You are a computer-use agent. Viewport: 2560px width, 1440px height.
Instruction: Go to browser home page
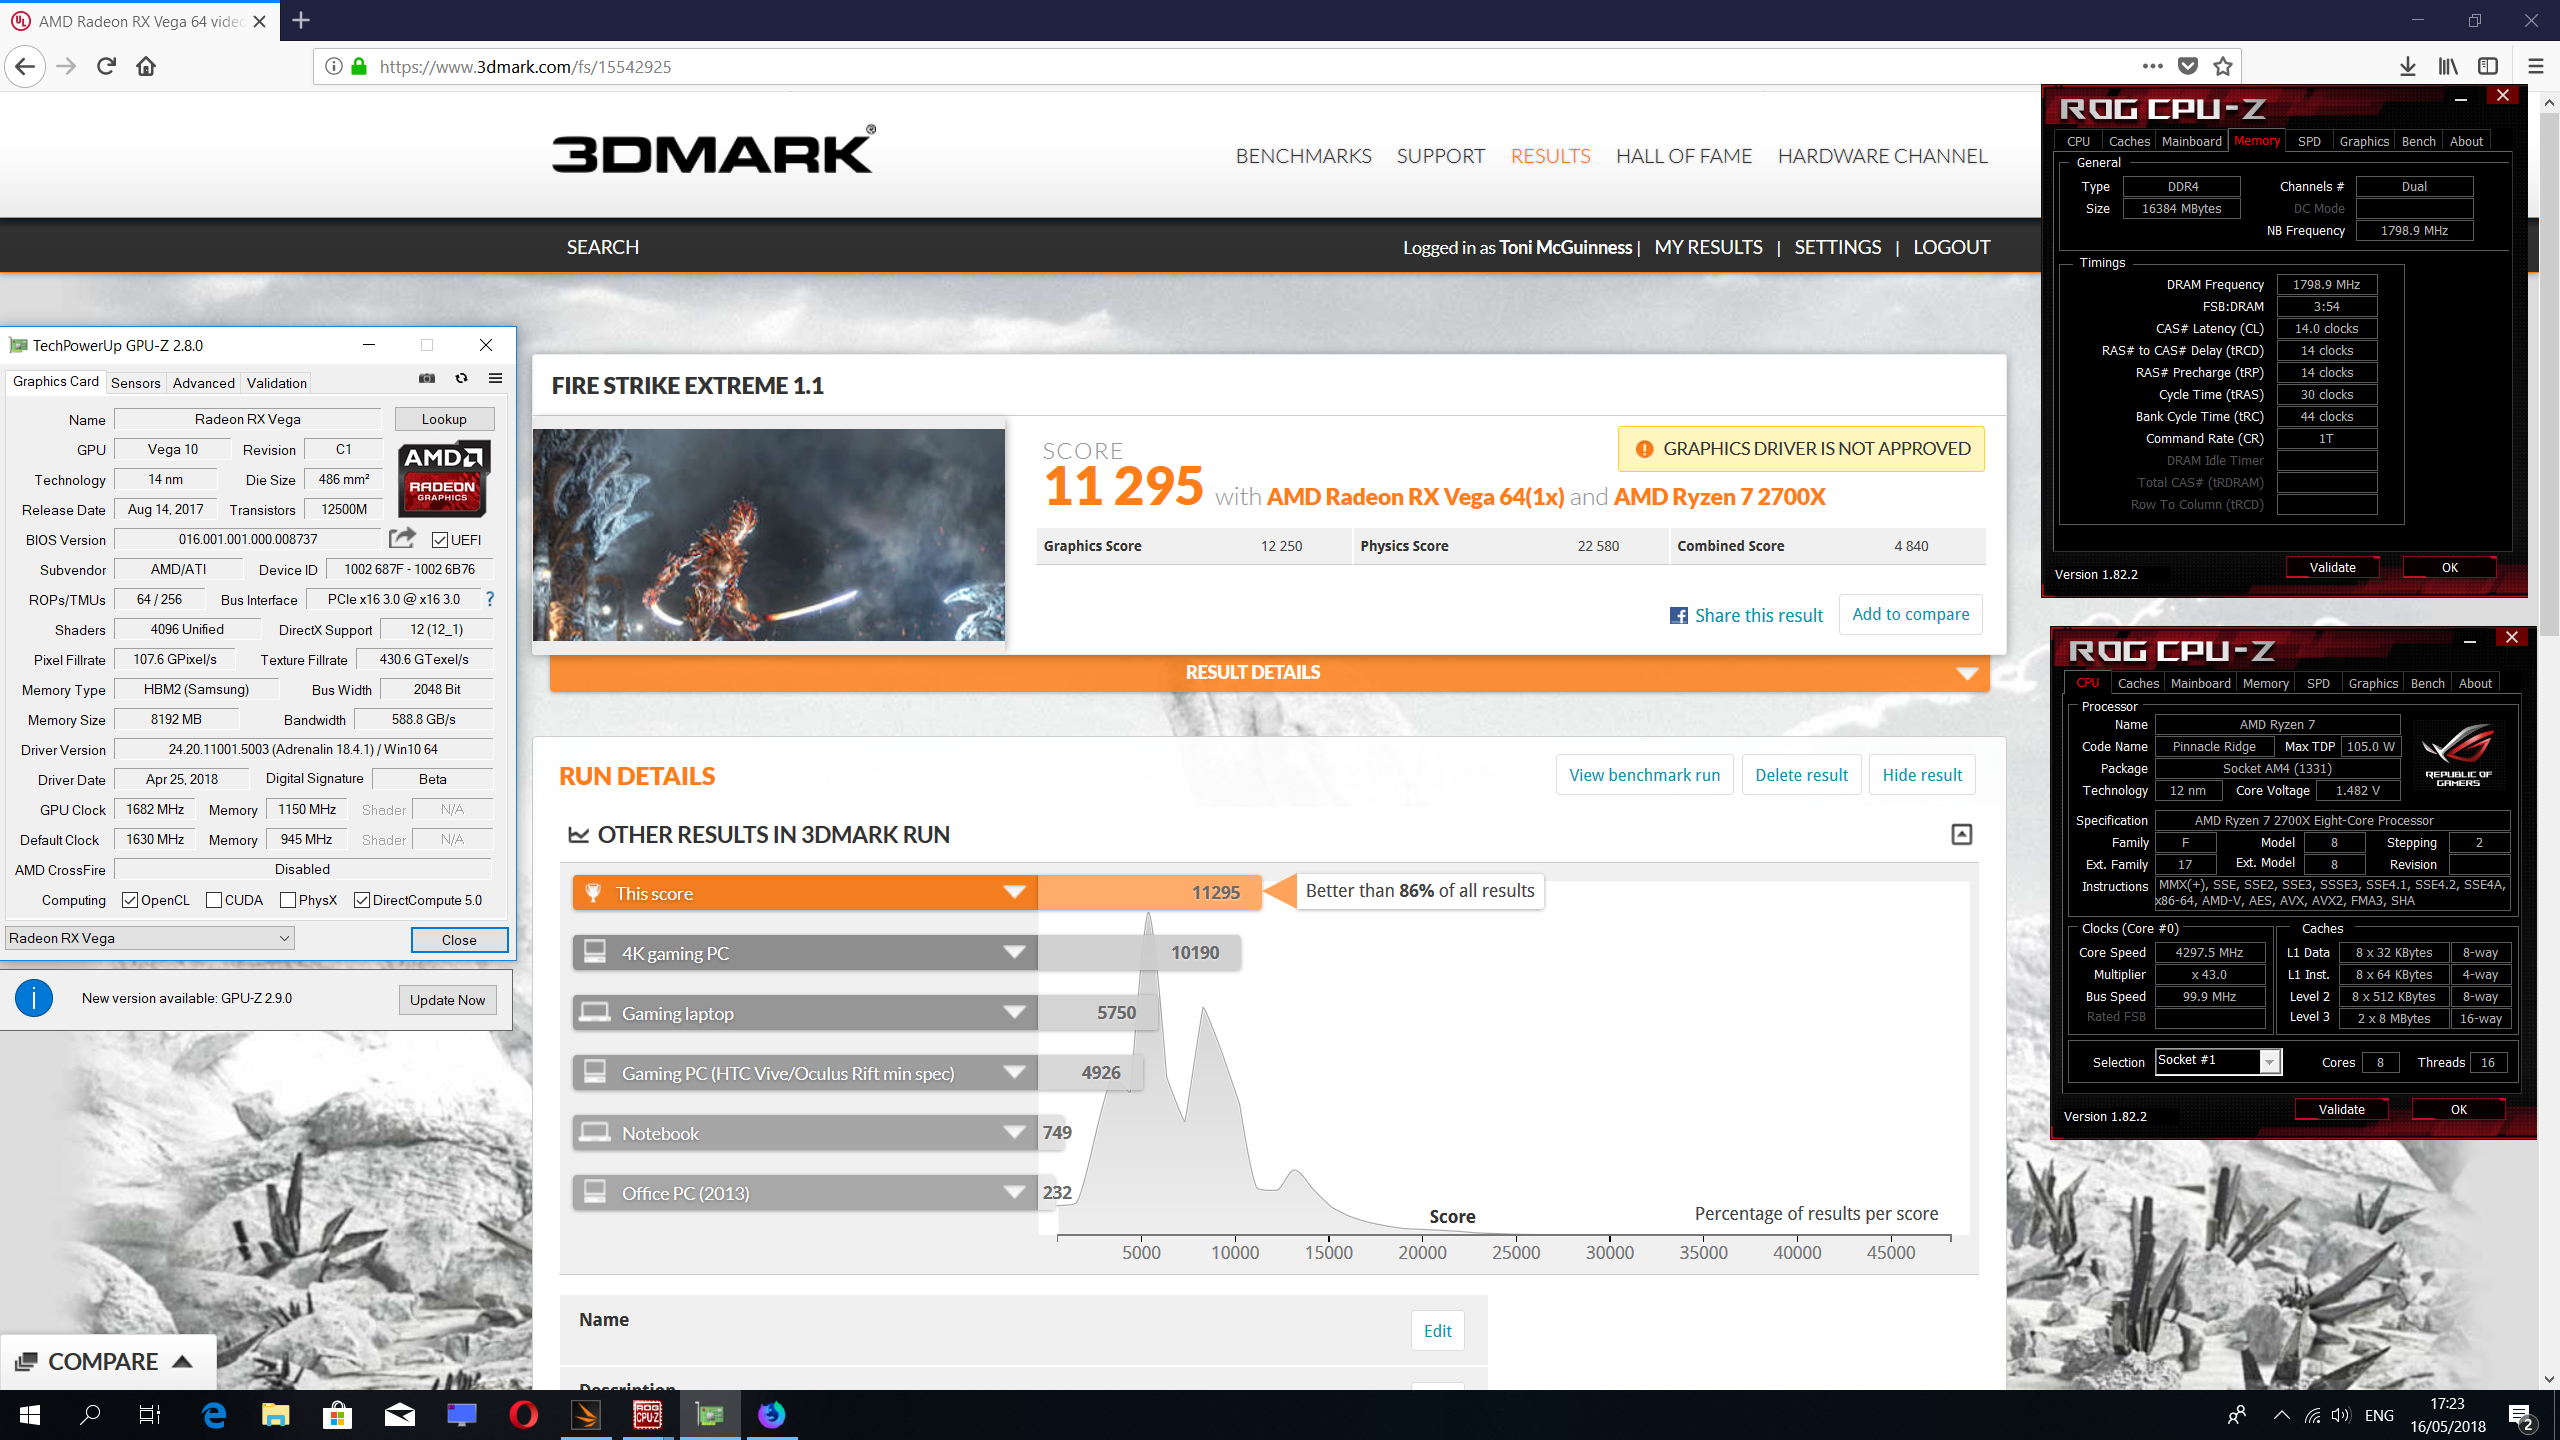146,67
